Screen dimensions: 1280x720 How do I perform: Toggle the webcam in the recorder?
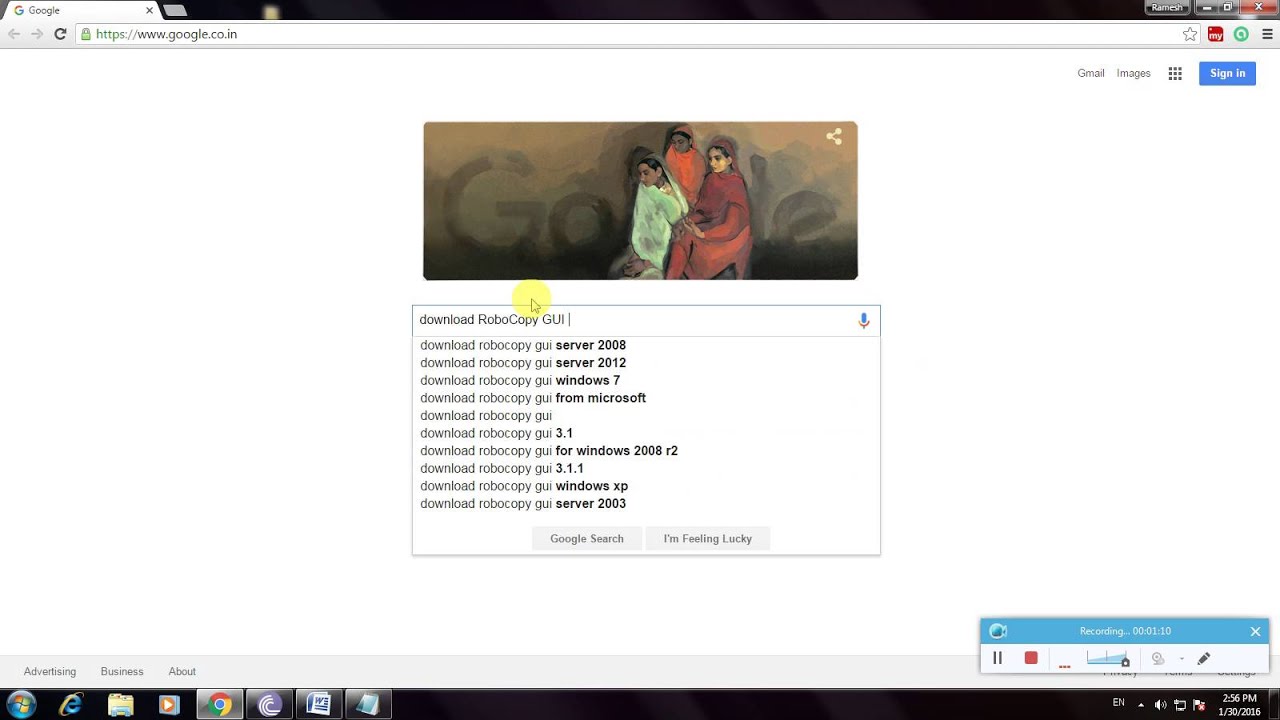(x=1158, y=658)
